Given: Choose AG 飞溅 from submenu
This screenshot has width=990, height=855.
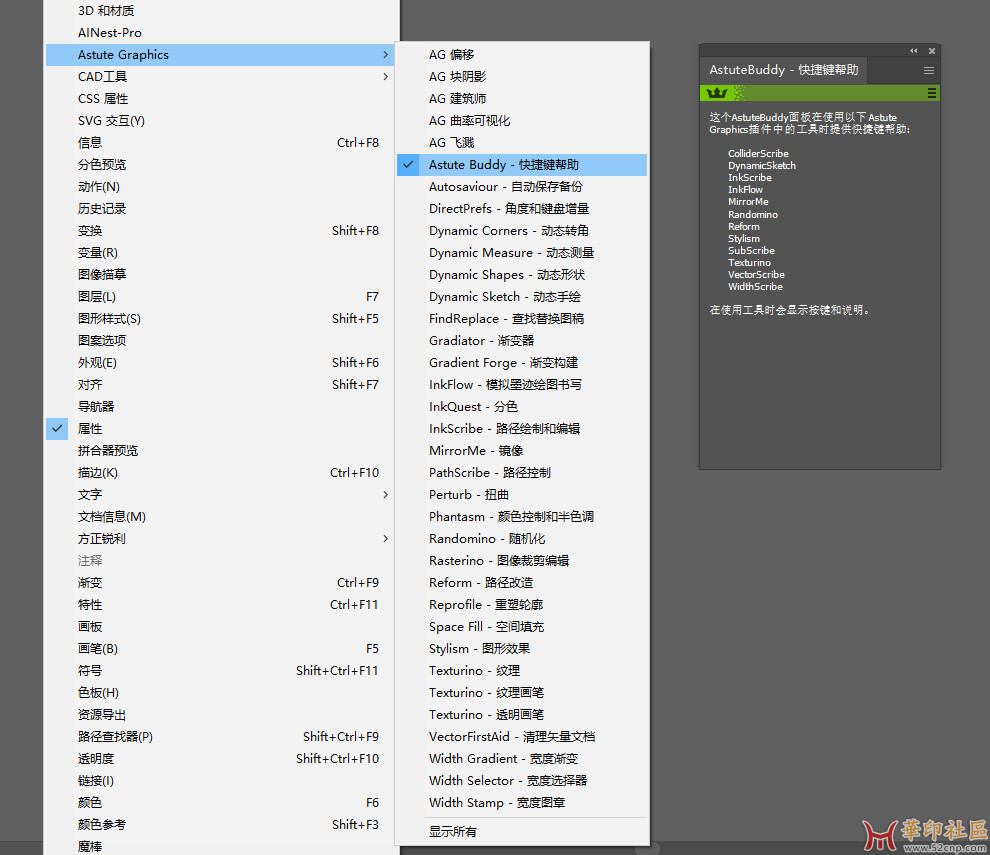Looking at the screenshot, I should point(522,143).
